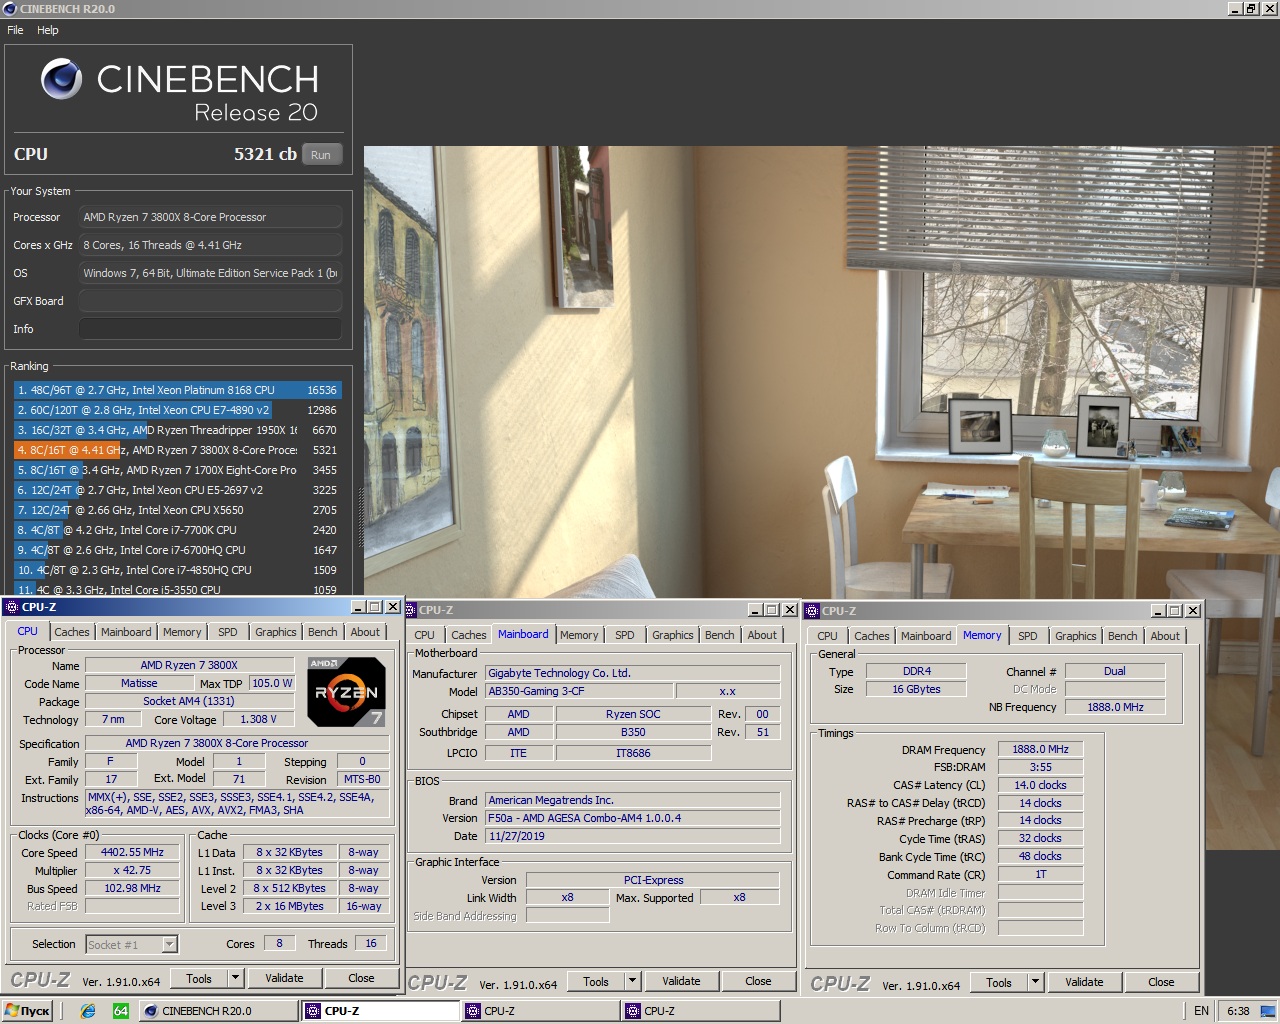
Task: Select Memory tab in CPU-Z motherboard window
Action: click(579, 635)
